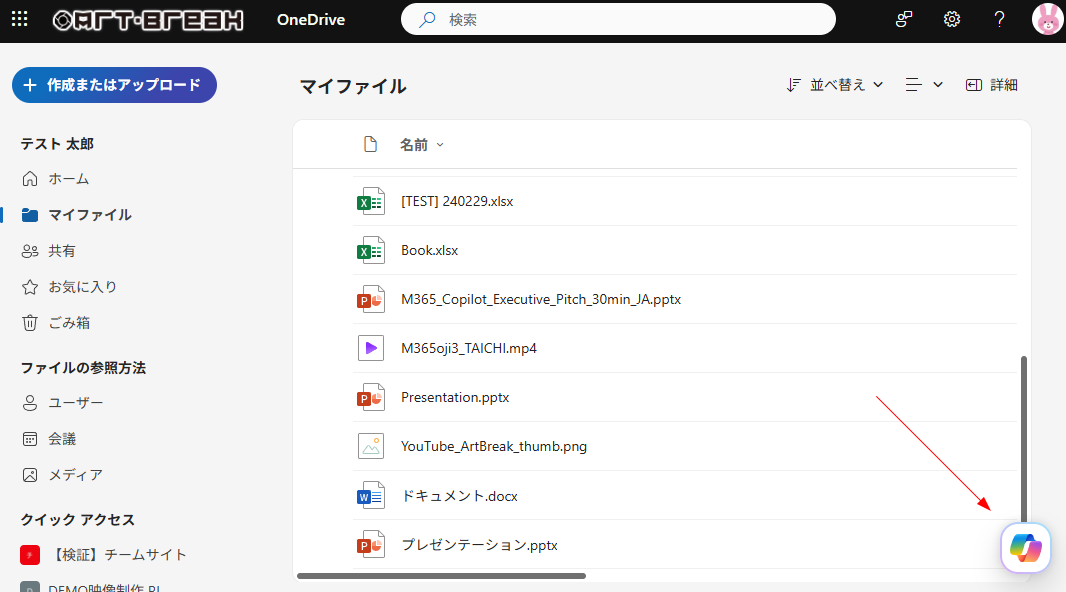Image resolution: width=1066 pixels, height=592 pixels.
Task: Open the 詳細 details pane button
Action: click(x=992, y=85)
